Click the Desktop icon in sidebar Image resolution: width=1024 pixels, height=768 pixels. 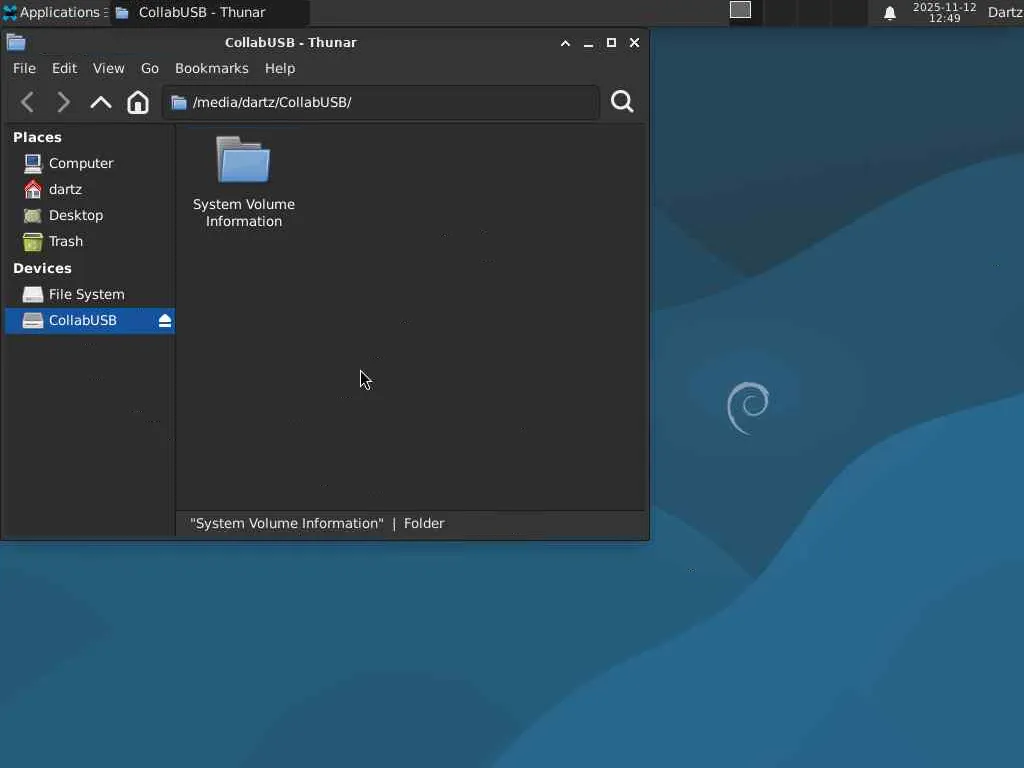[33, 216]
